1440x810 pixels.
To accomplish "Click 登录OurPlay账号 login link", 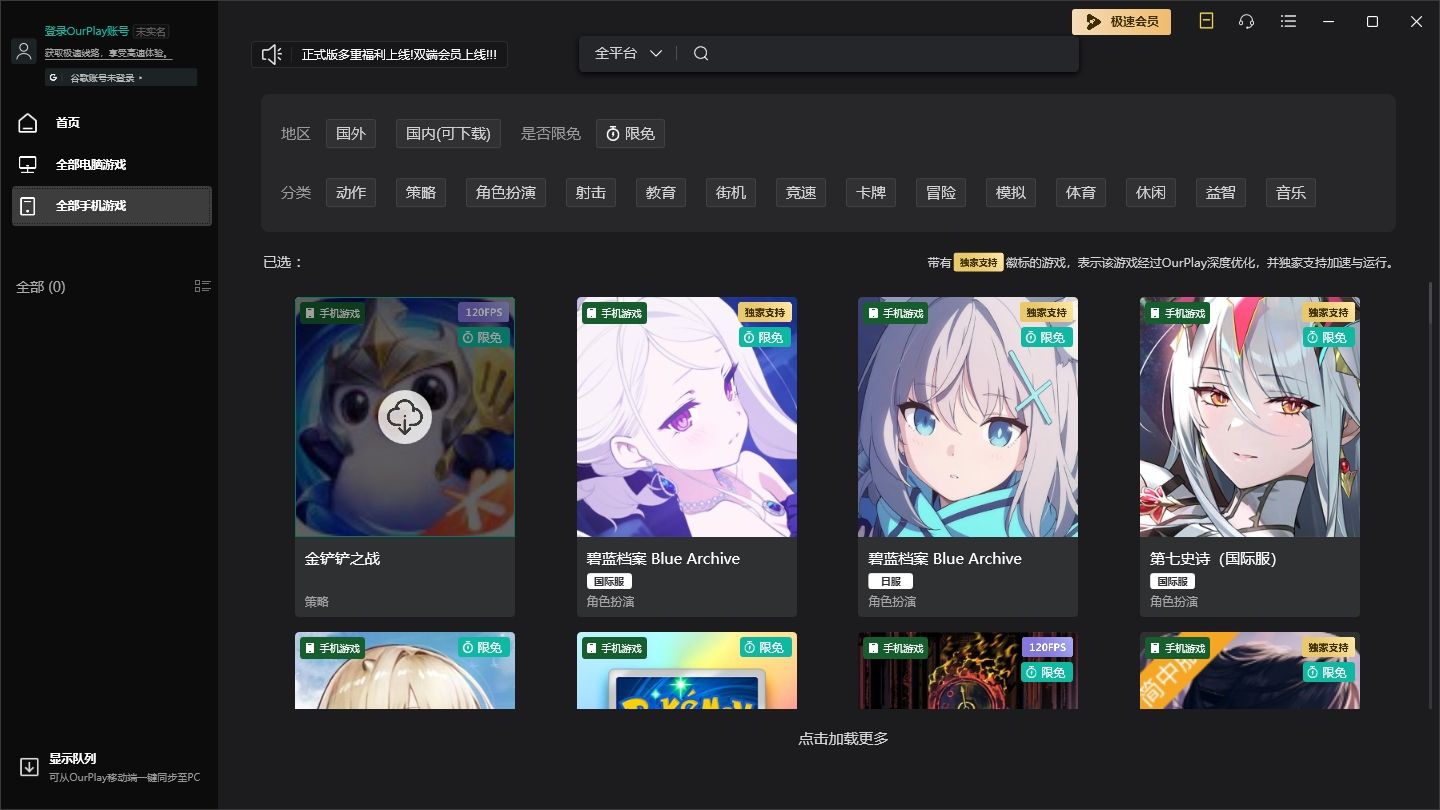I will [86, 31].
